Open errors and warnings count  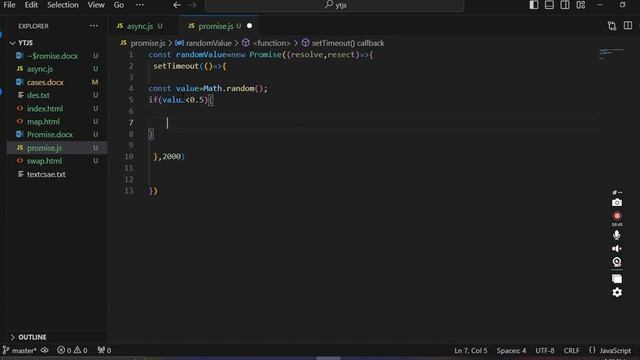(72, 350)
